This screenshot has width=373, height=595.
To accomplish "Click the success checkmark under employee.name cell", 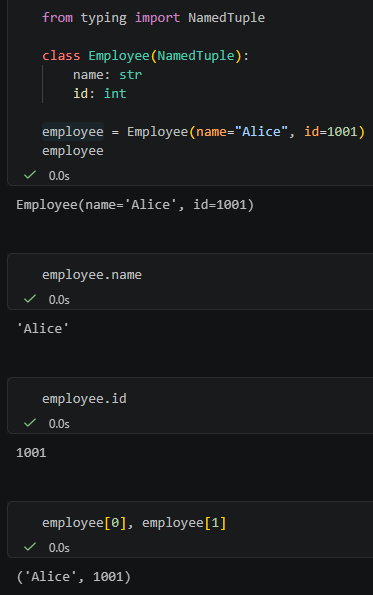I will pyautogui.click(x=30, y=299).
